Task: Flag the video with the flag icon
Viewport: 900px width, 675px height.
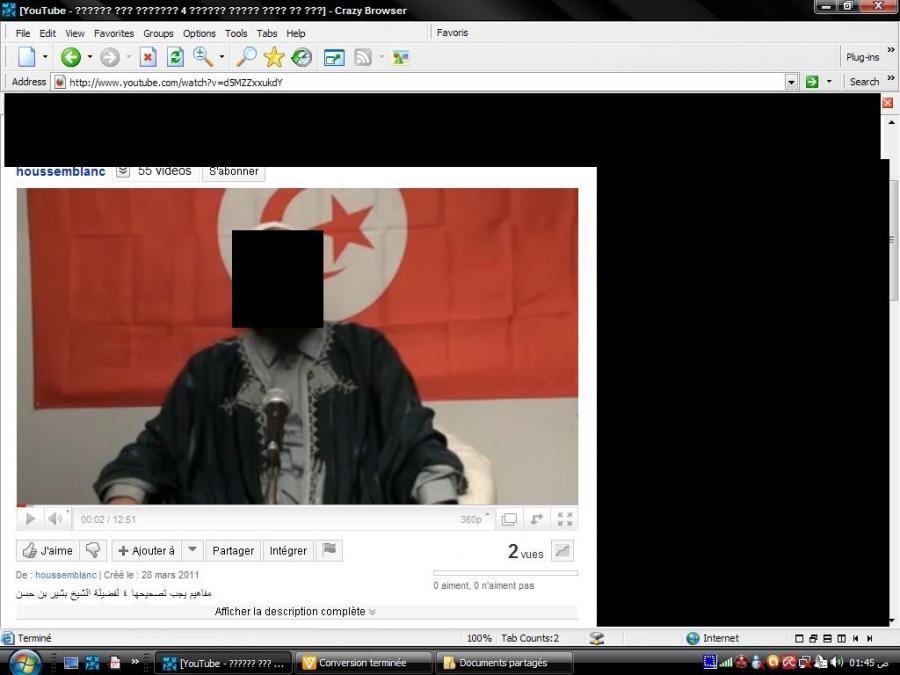Action: point(329,550)
